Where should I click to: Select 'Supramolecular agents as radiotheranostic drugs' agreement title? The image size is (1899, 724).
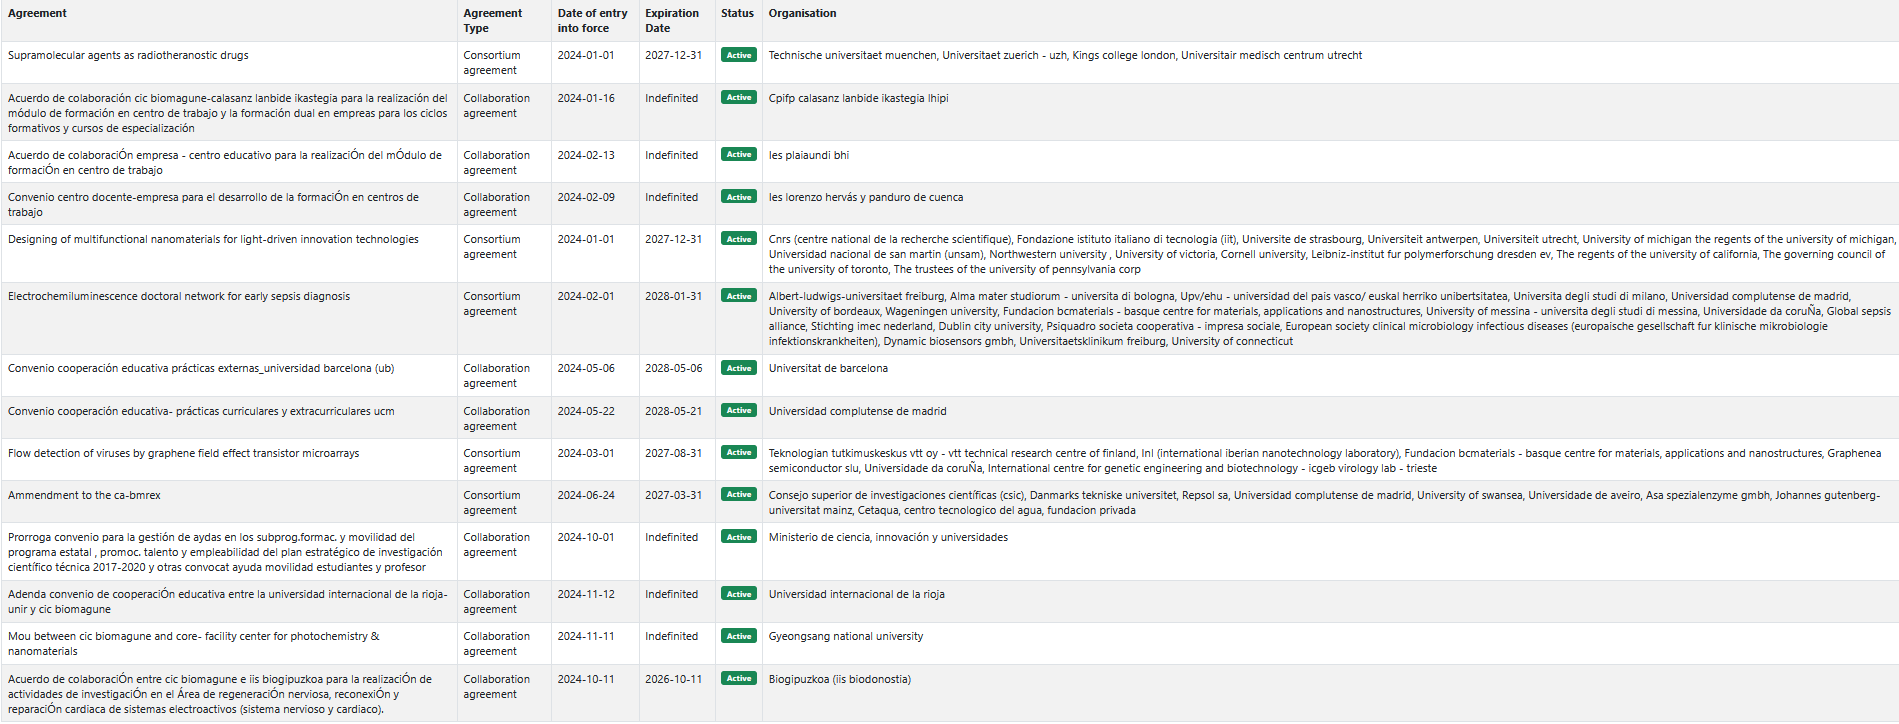coord(128,55)
